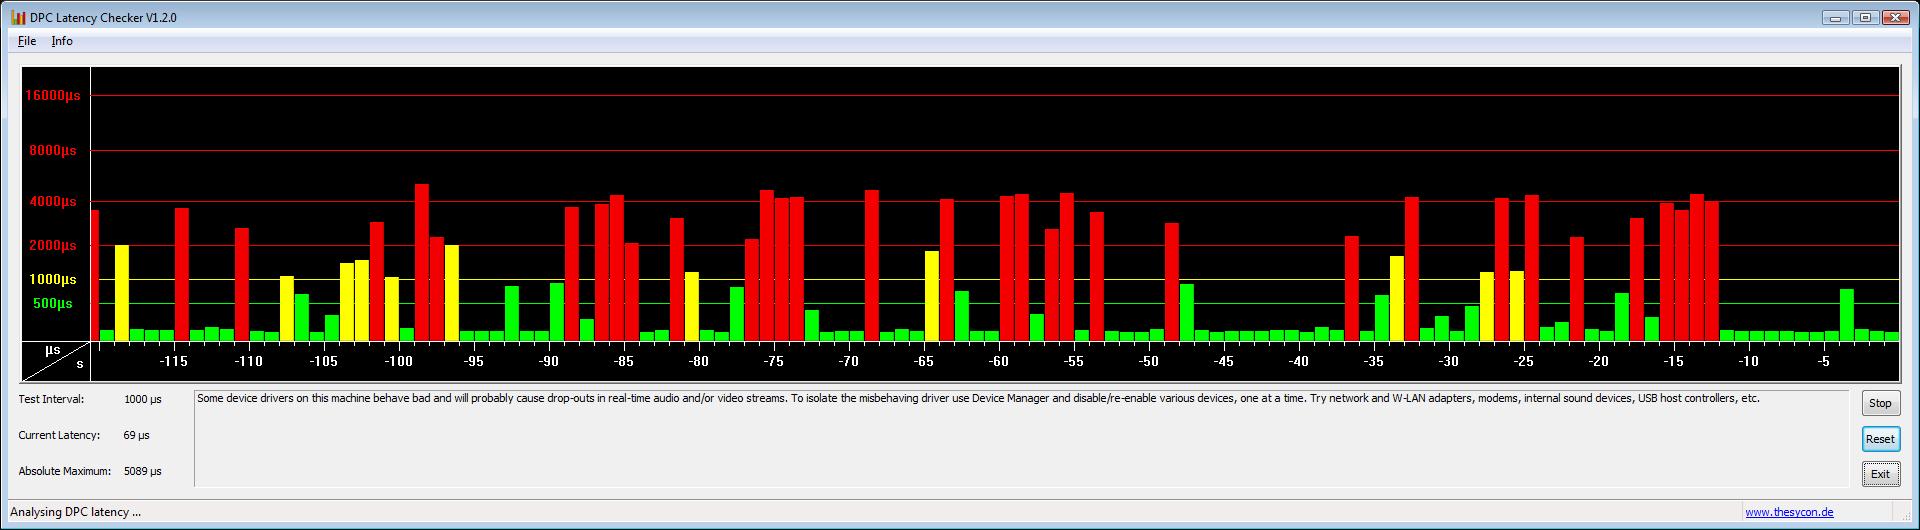Viewport: 1920px width, 530px height.
Task: Click the Test Interval value 1000 µs
Action: pyautogui.click(x=143, y=399)
